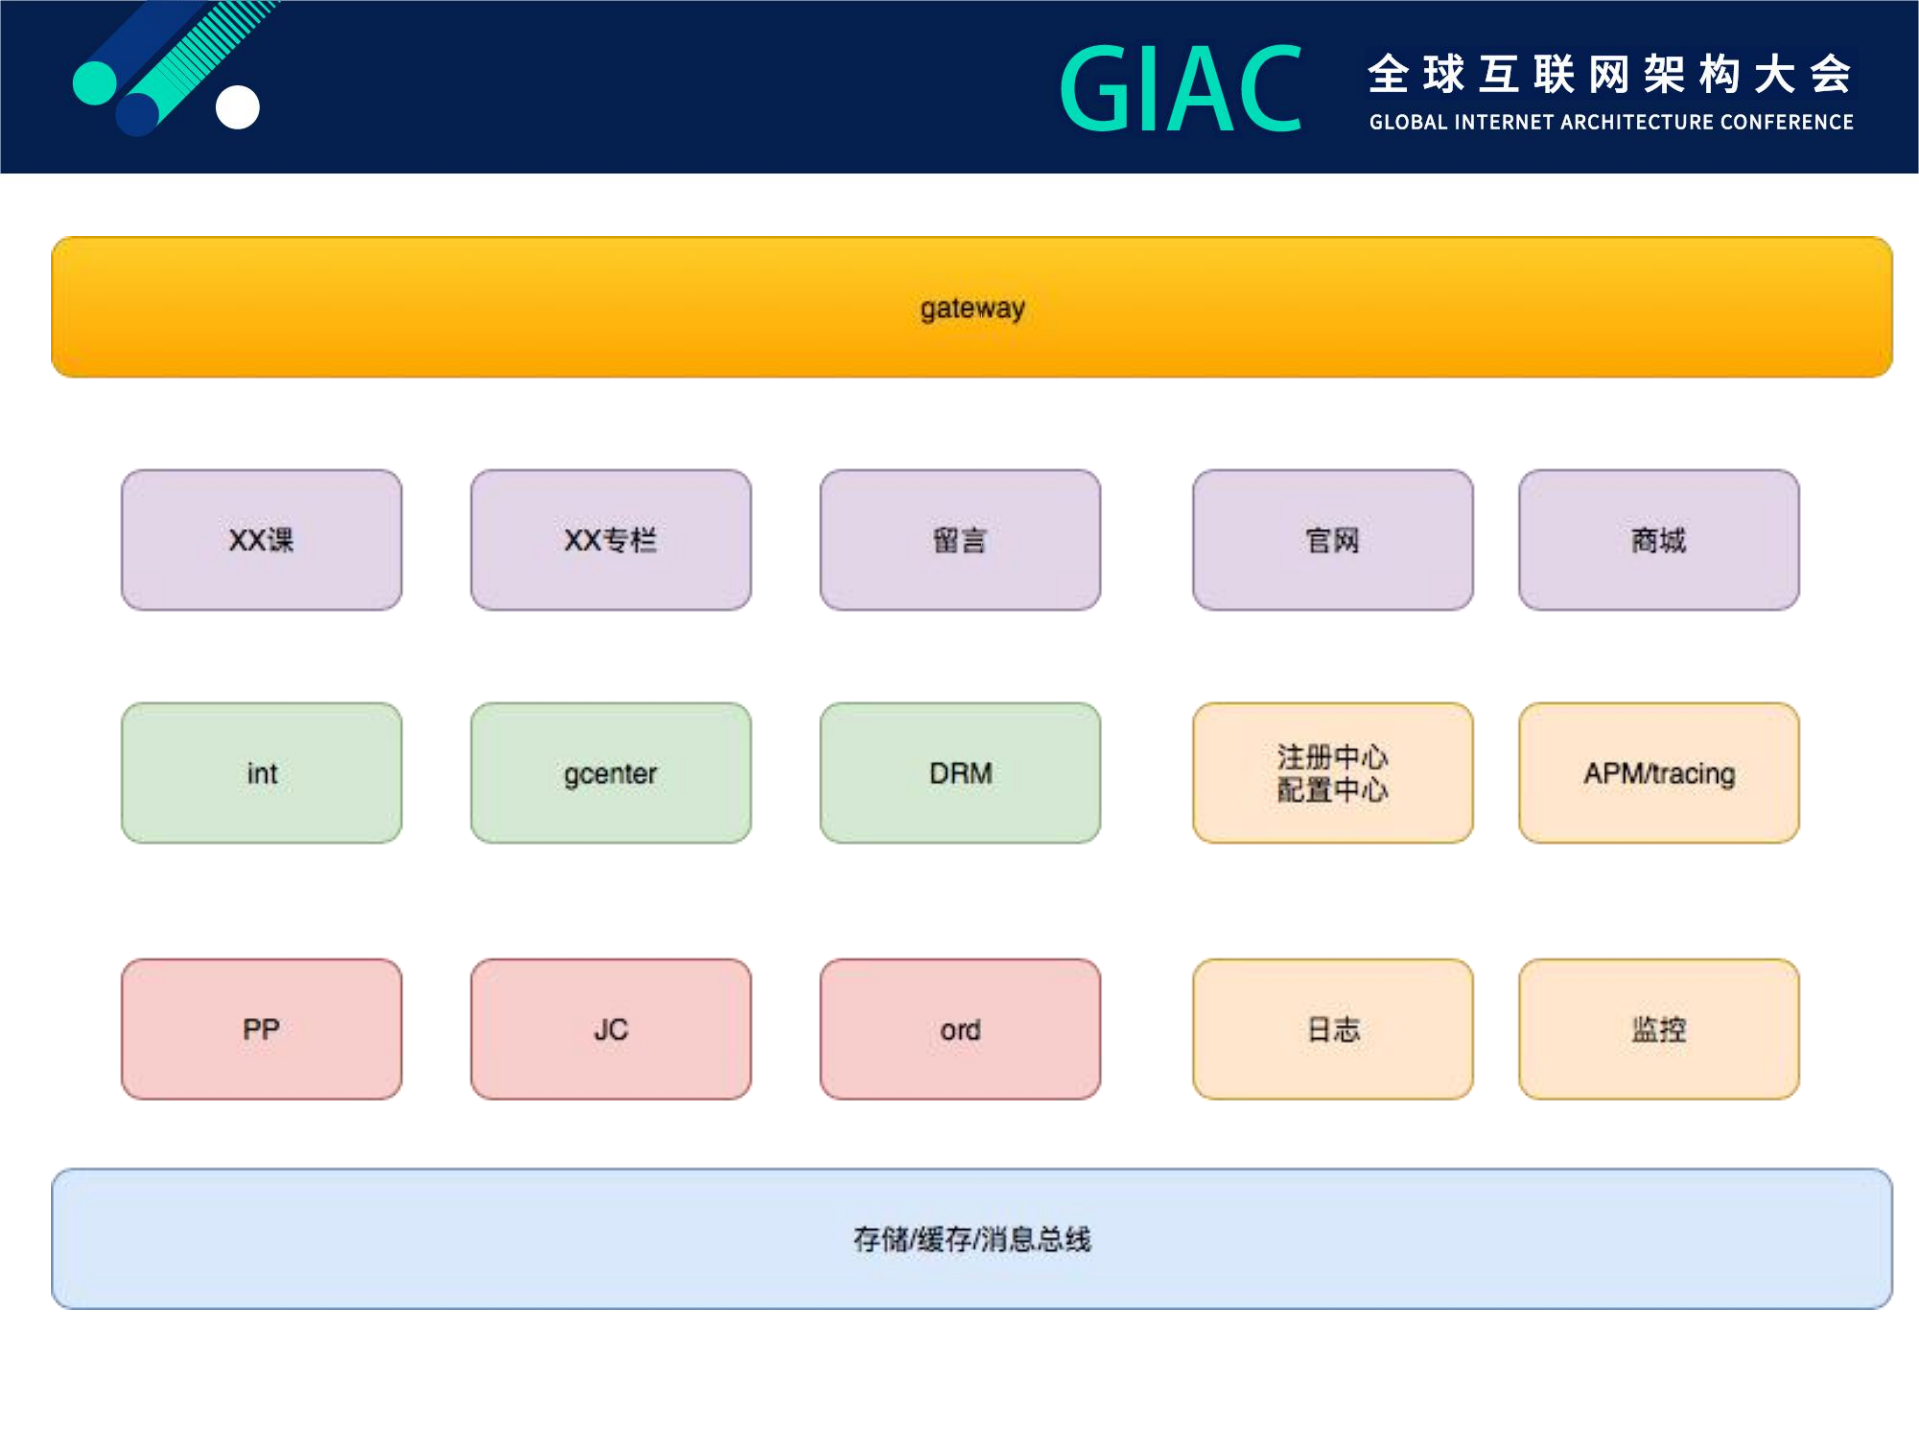This screenshot has width=1919, height=1439.
Task: Open the APM/tracing component
Action: pos(1658,773)
